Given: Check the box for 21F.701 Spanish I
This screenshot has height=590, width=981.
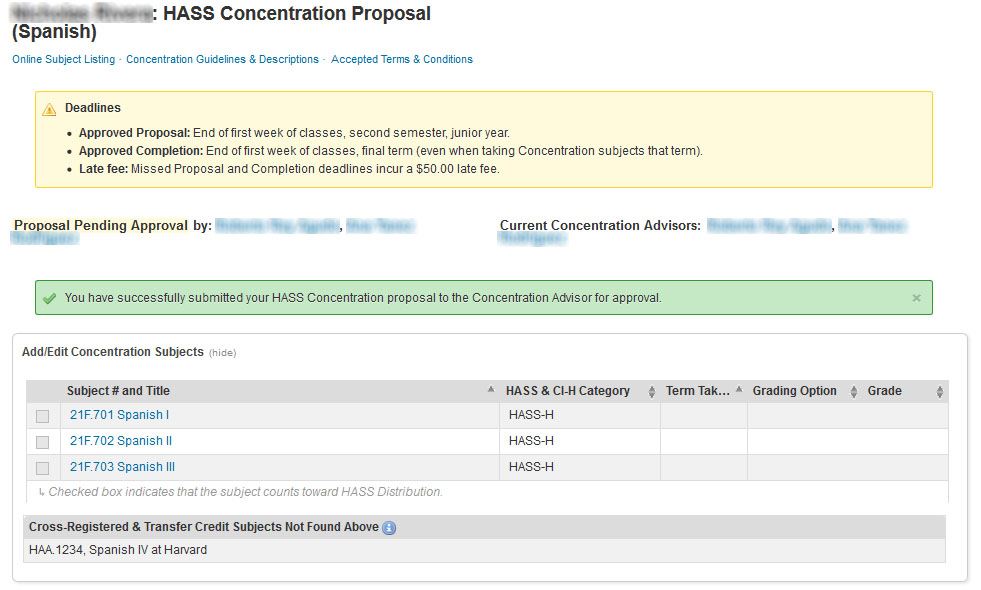Looking at the screenshot, I should (42, 416).
